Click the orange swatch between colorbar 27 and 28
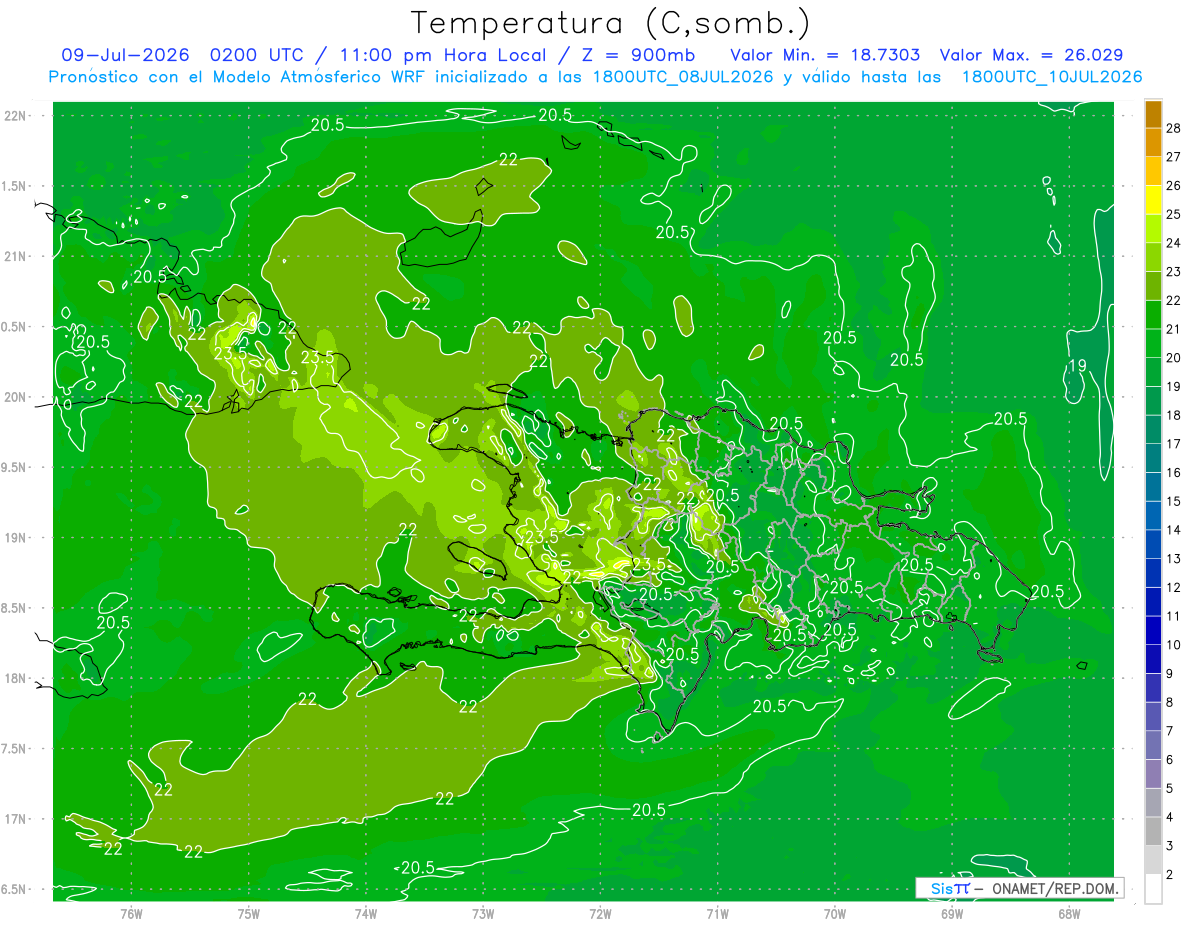The height and width of the screenshot is (927, 1200). click(x=1153, y=143)
